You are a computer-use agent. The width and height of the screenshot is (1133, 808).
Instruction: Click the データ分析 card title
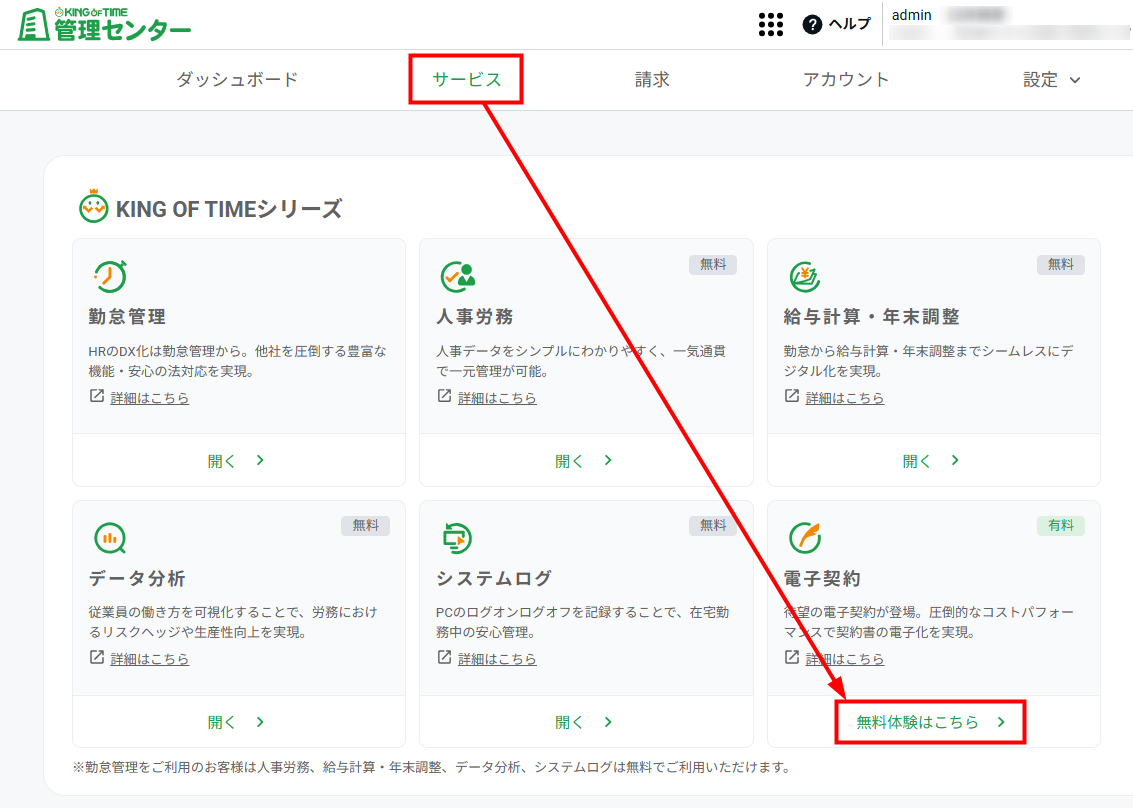pos(137,578)
